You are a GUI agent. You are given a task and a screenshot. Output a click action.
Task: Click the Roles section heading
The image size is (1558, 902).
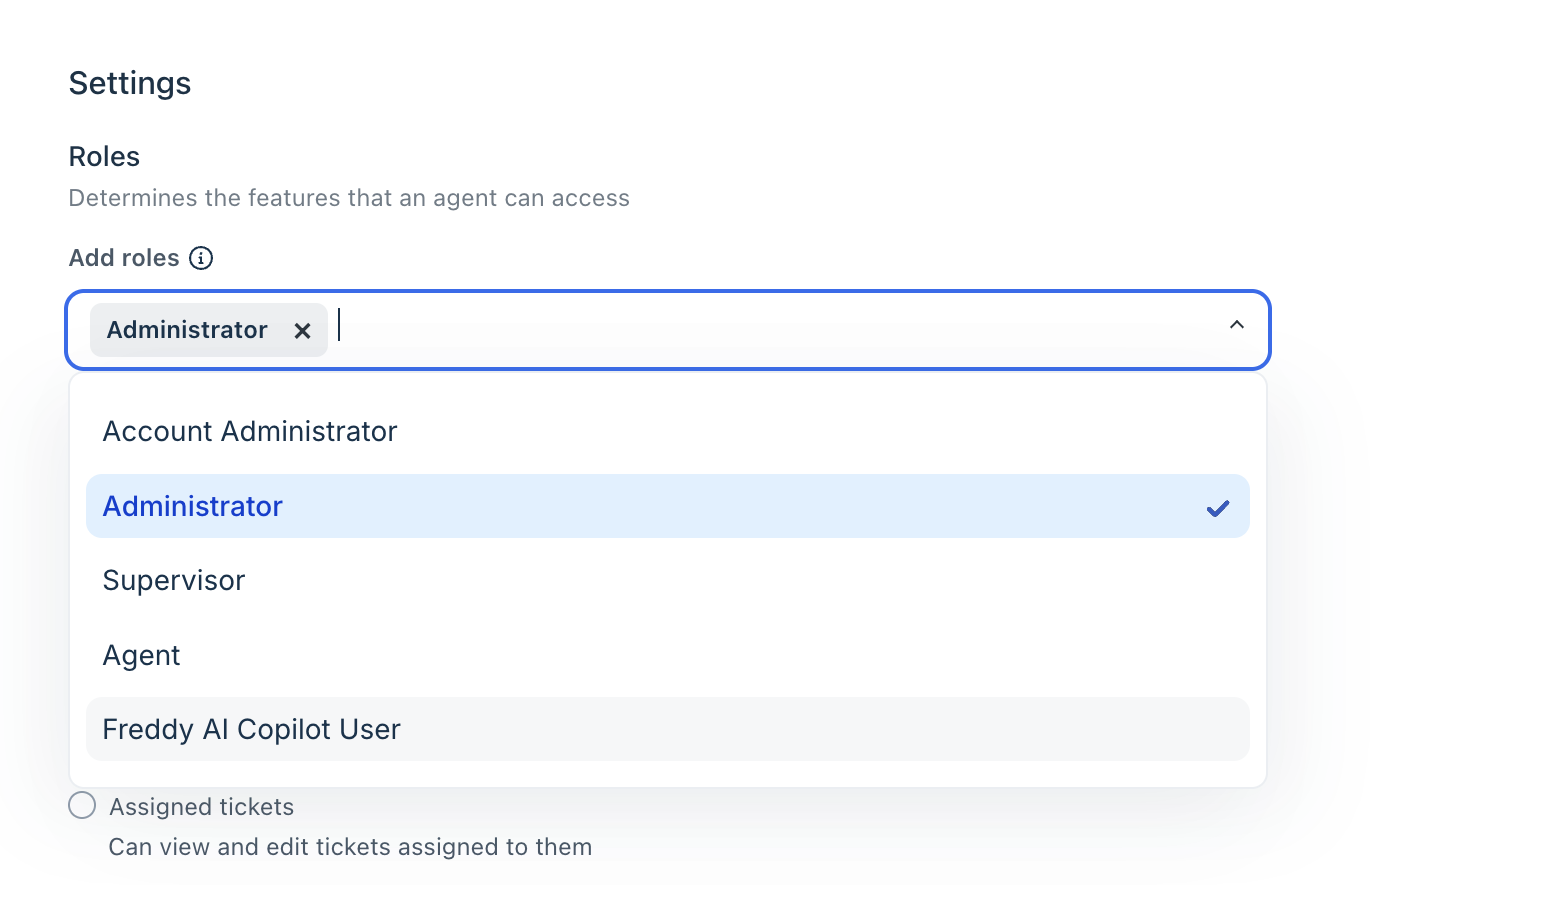click(104, 157)
